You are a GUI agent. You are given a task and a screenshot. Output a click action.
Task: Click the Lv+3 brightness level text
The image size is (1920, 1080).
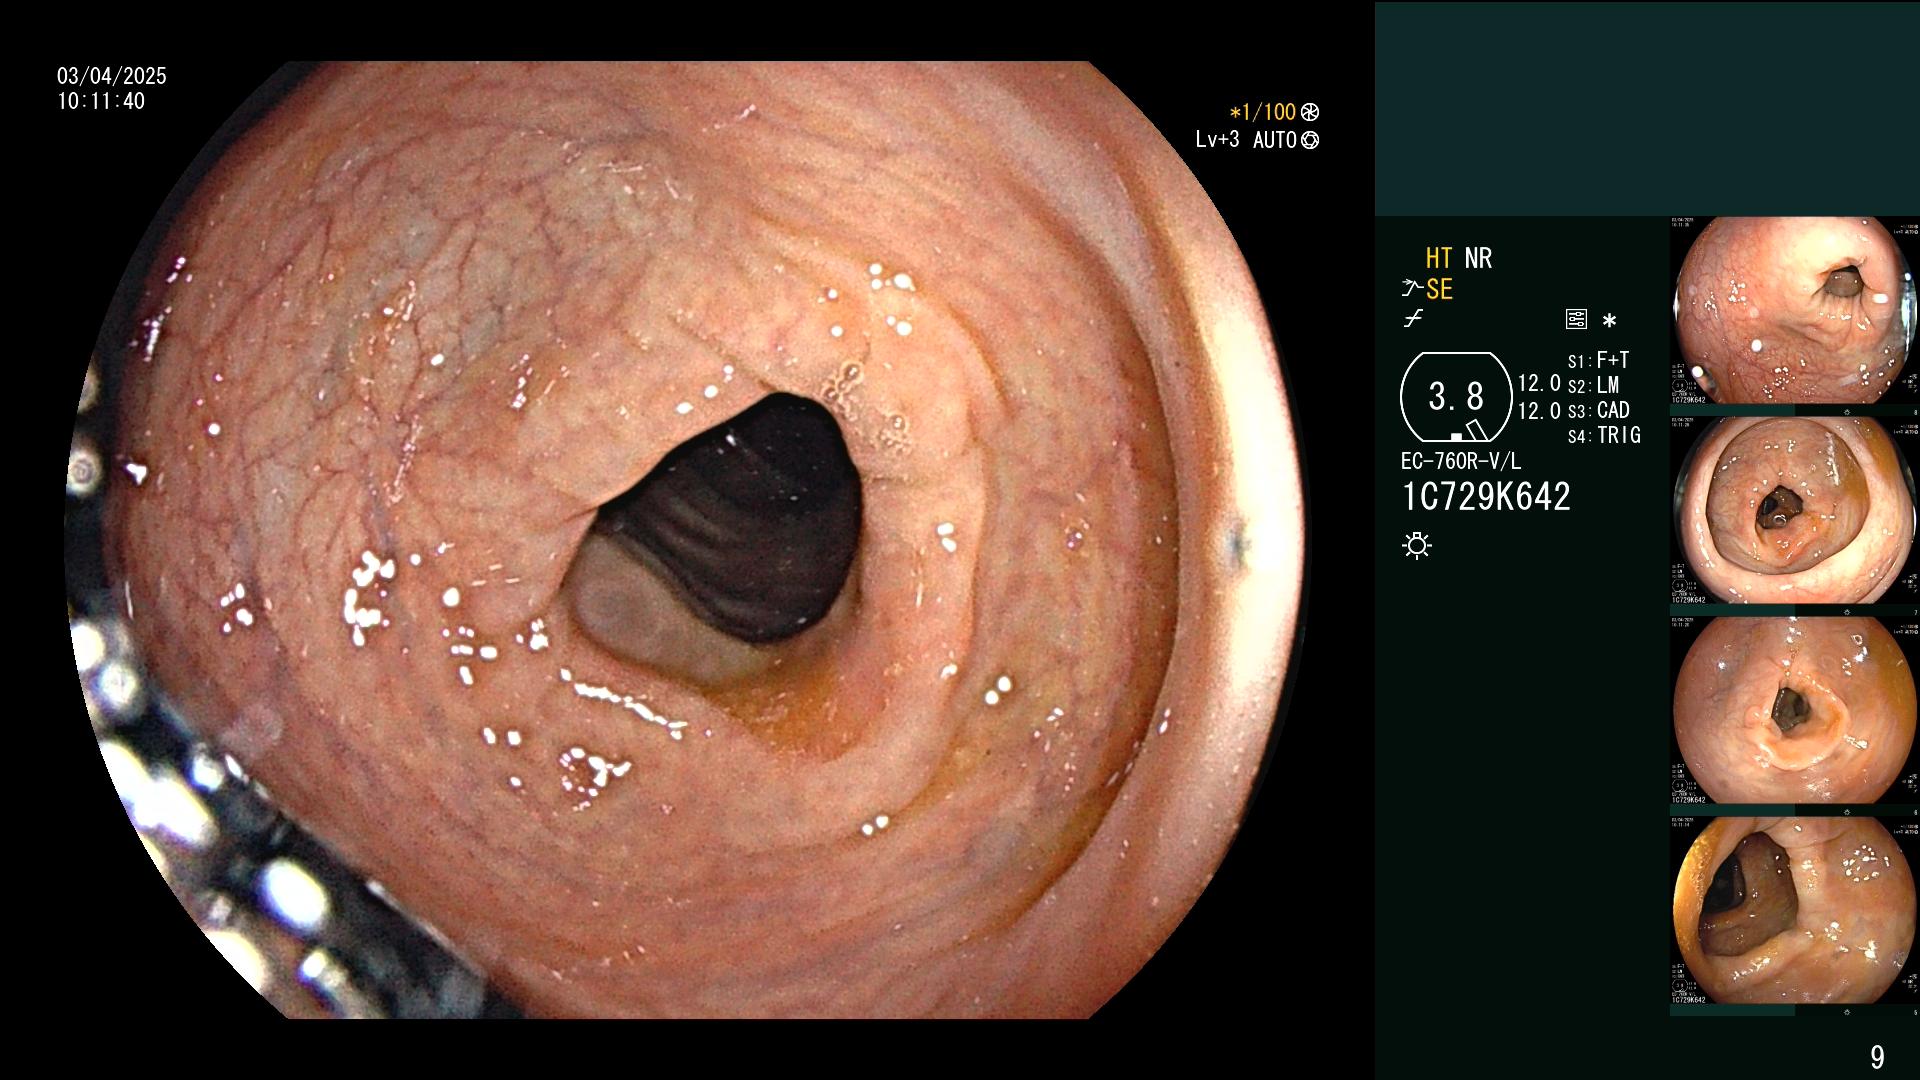pos(1217,140)
